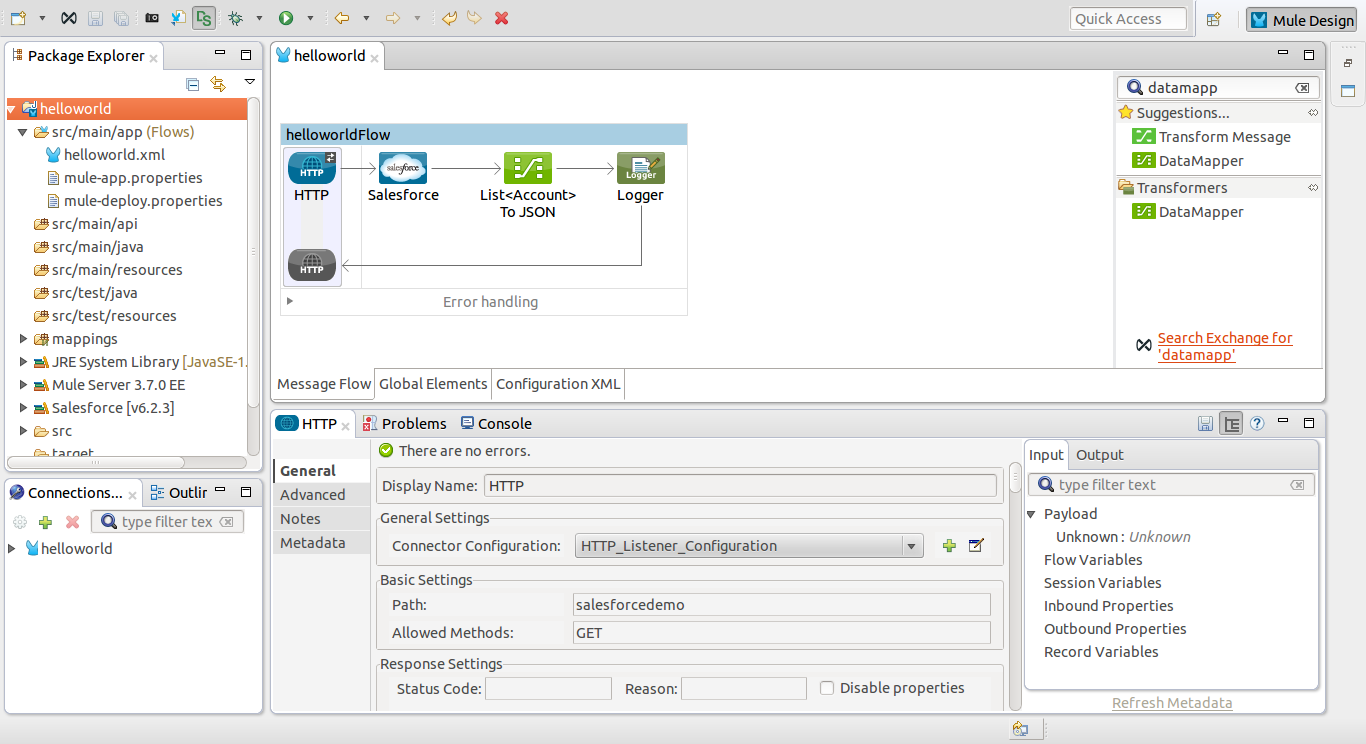Switch to the Problems tab
Viewport: 1366px width, 744px height.
coord(404,424)
